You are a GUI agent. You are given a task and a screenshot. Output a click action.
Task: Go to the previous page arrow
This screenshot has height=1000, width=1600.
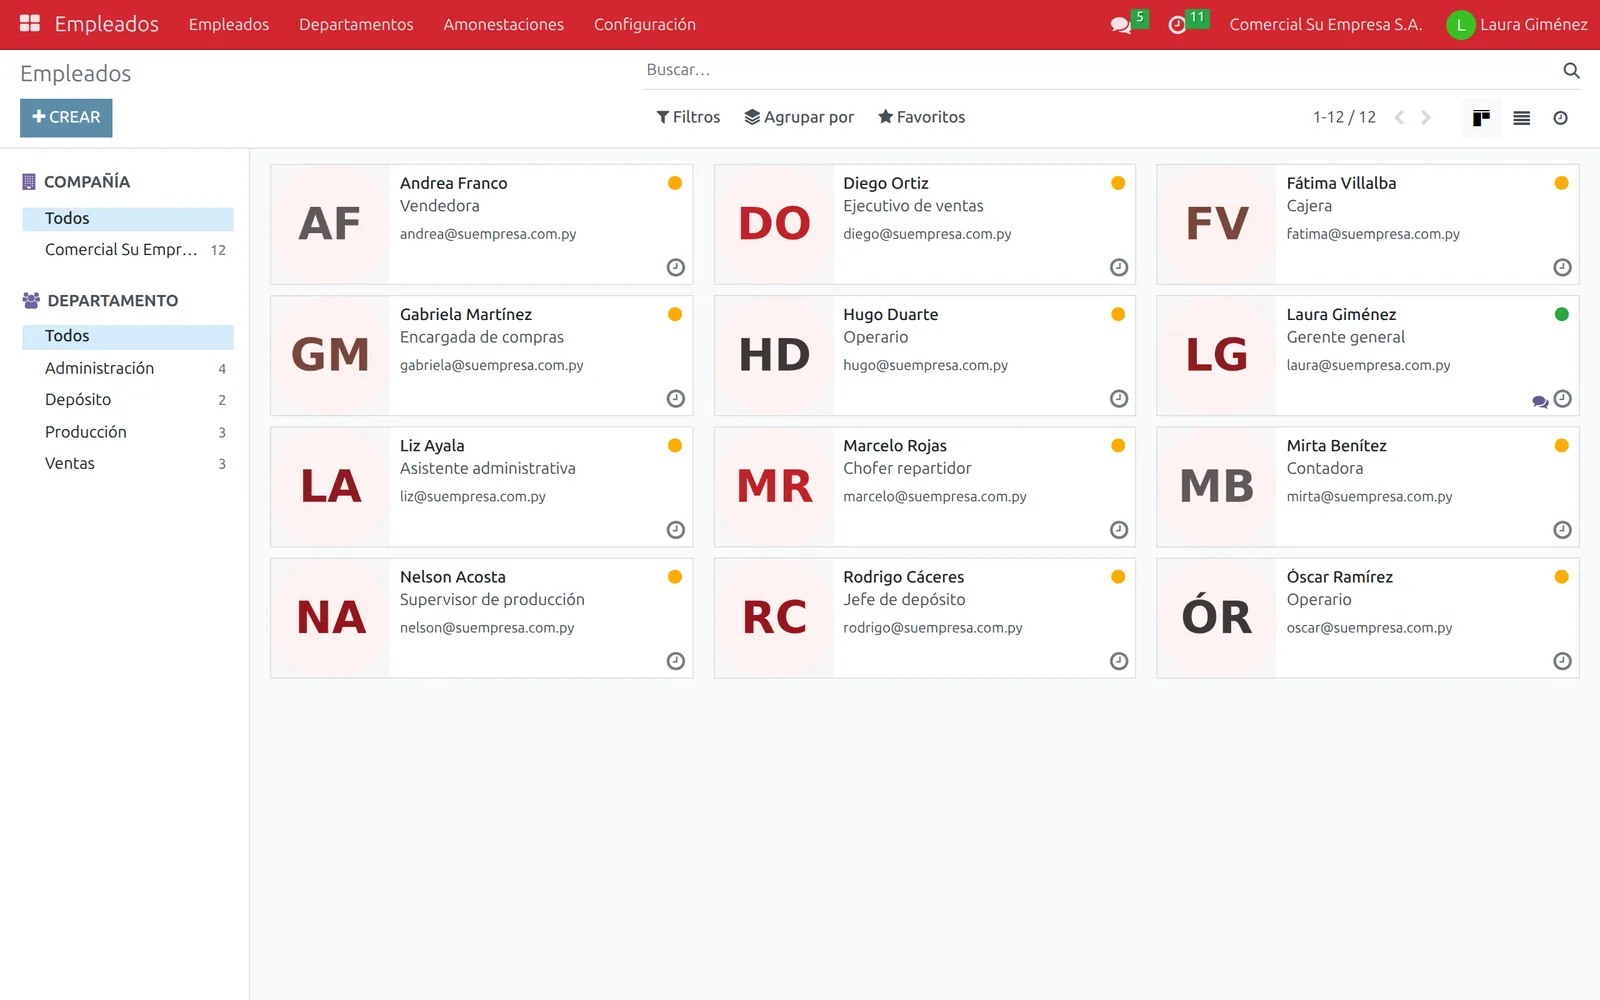(x=1399, y=117)
